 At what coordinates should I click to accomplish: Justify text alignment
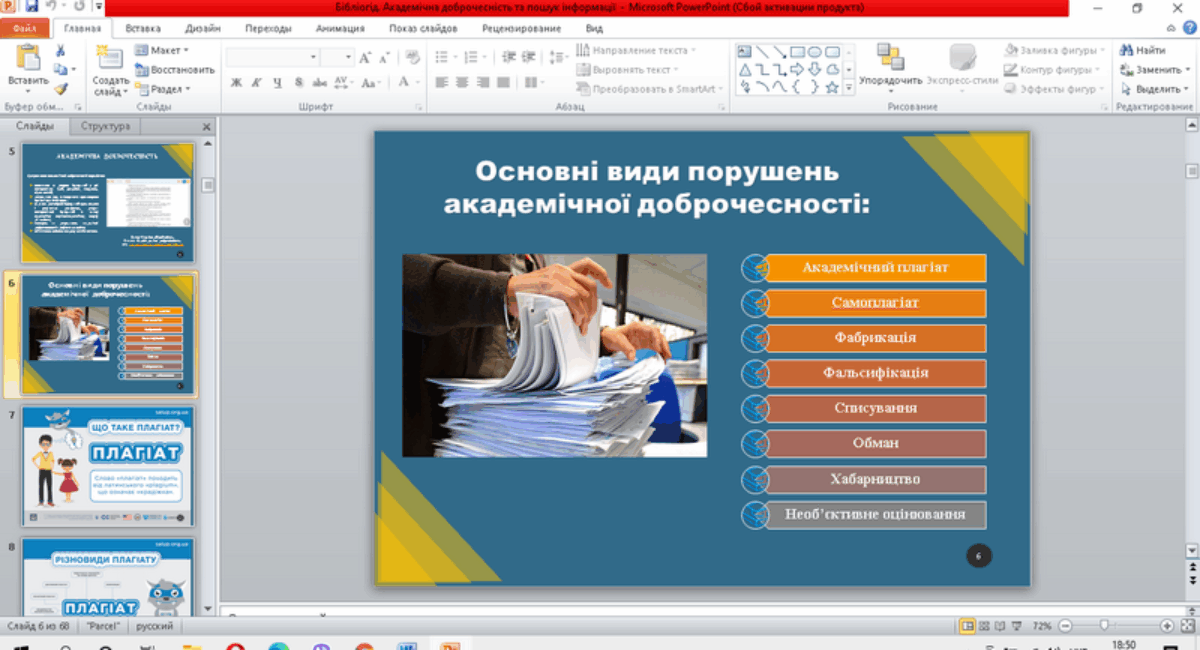click(x=505, y=83)
